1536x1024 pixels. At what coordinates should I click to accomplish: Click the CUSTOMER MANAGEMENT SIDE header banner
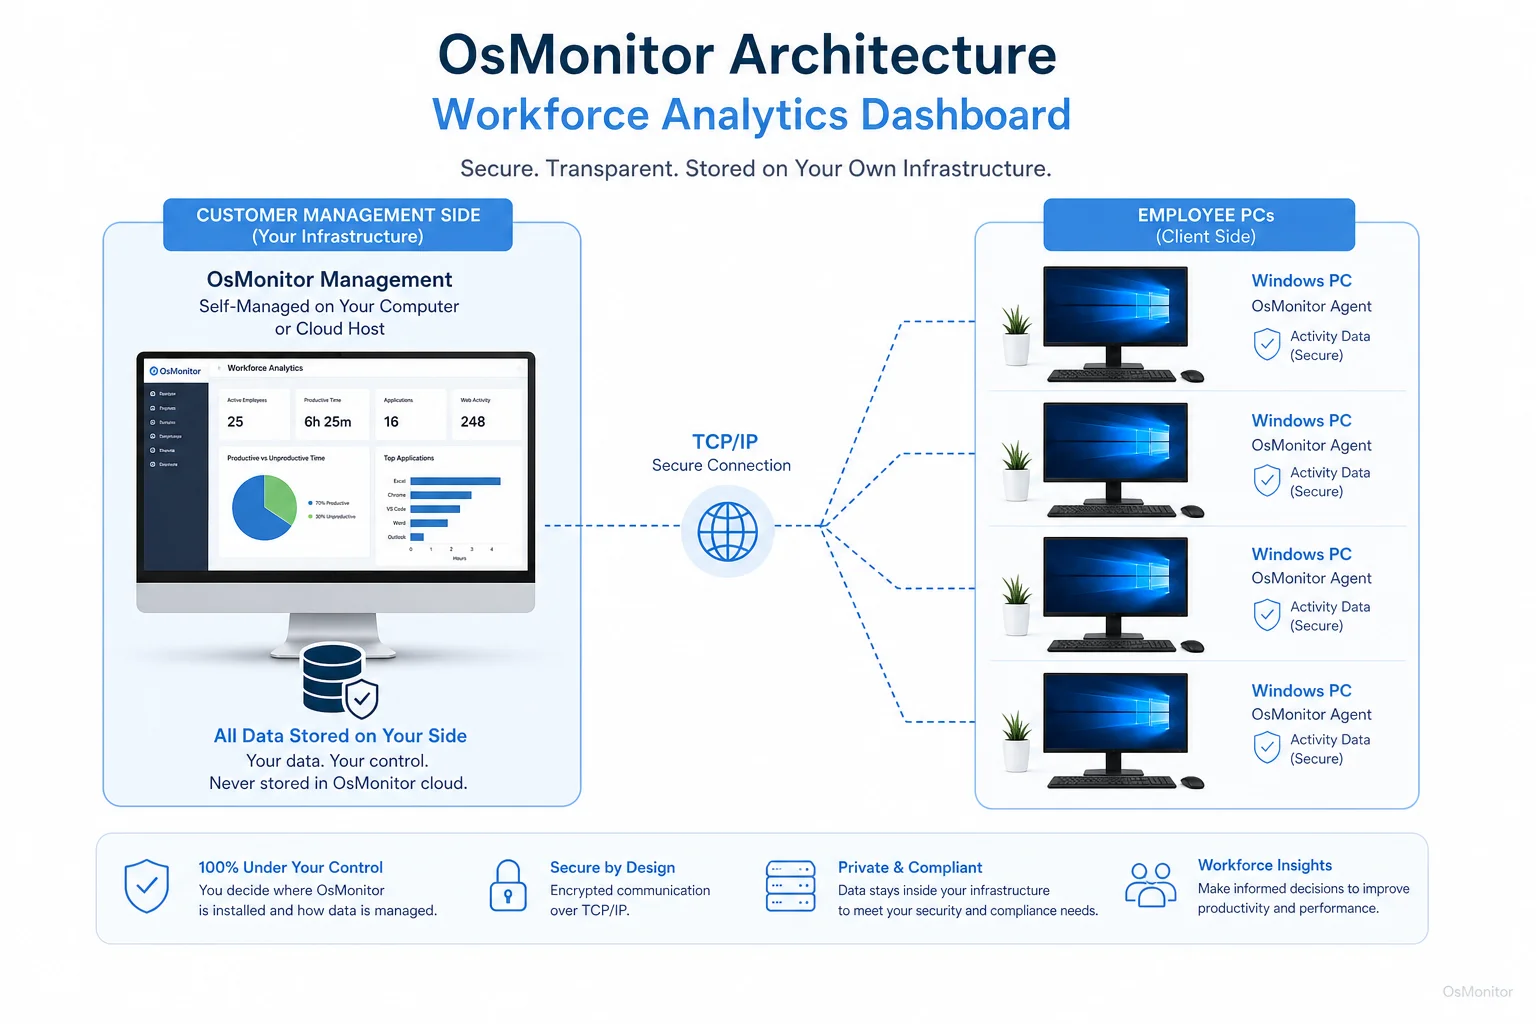click(x=338, y=225)
